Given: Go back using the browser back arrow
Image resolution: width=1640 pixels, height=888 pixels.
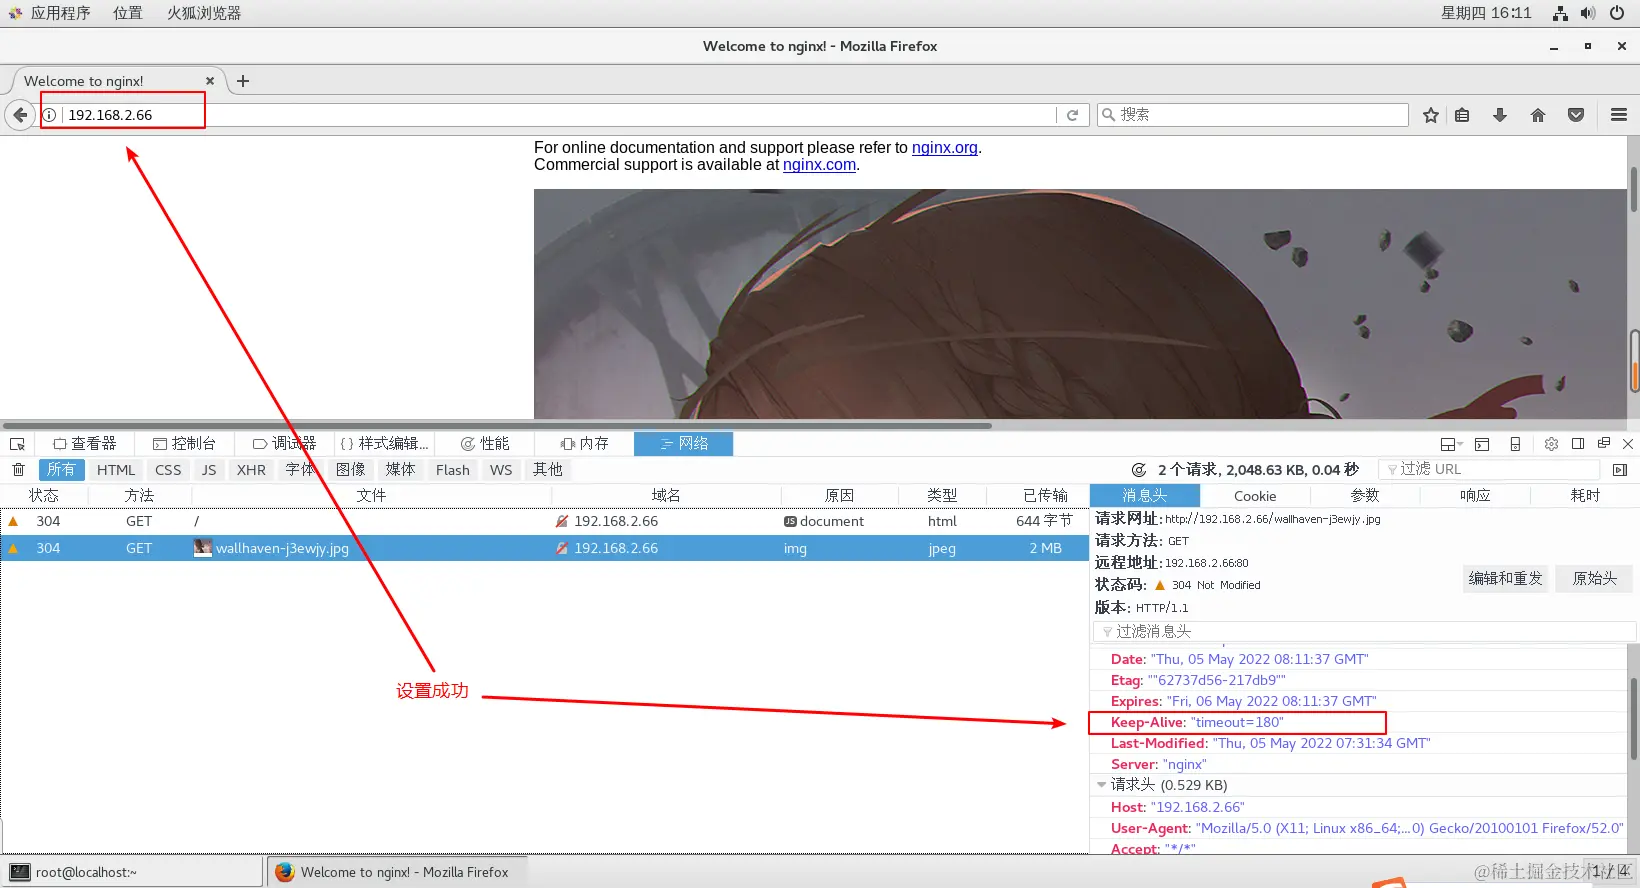Looking at the screenshot, I should [20, 115].
